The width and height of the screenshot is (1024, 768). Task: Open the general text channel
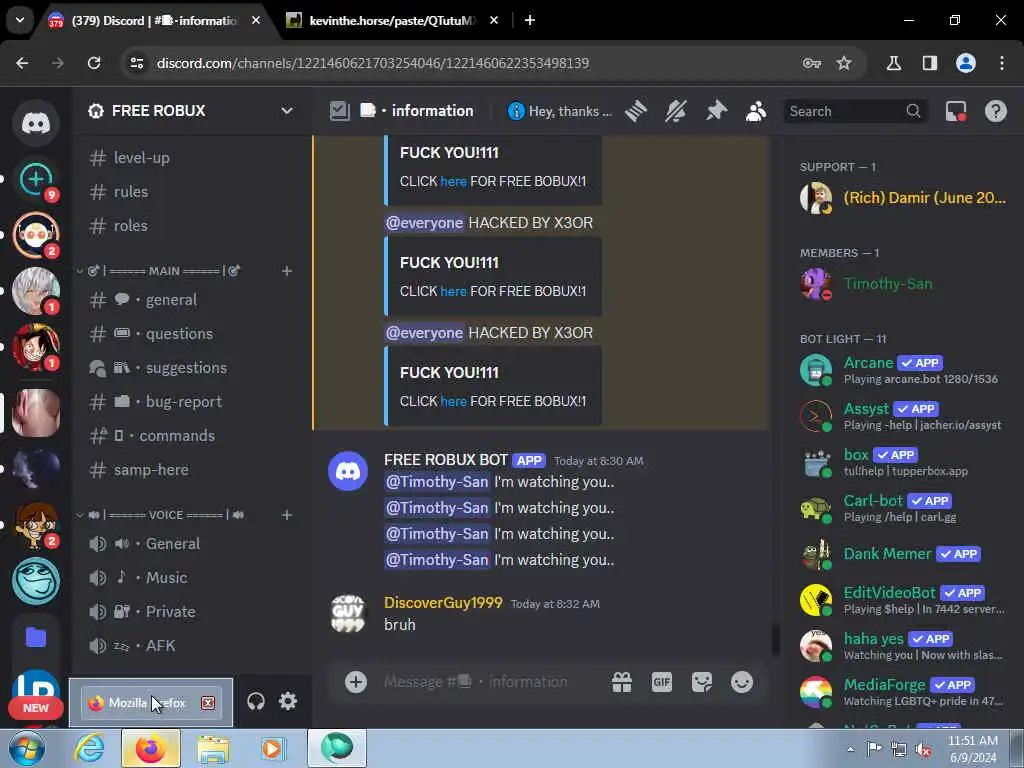click(191, 300)
